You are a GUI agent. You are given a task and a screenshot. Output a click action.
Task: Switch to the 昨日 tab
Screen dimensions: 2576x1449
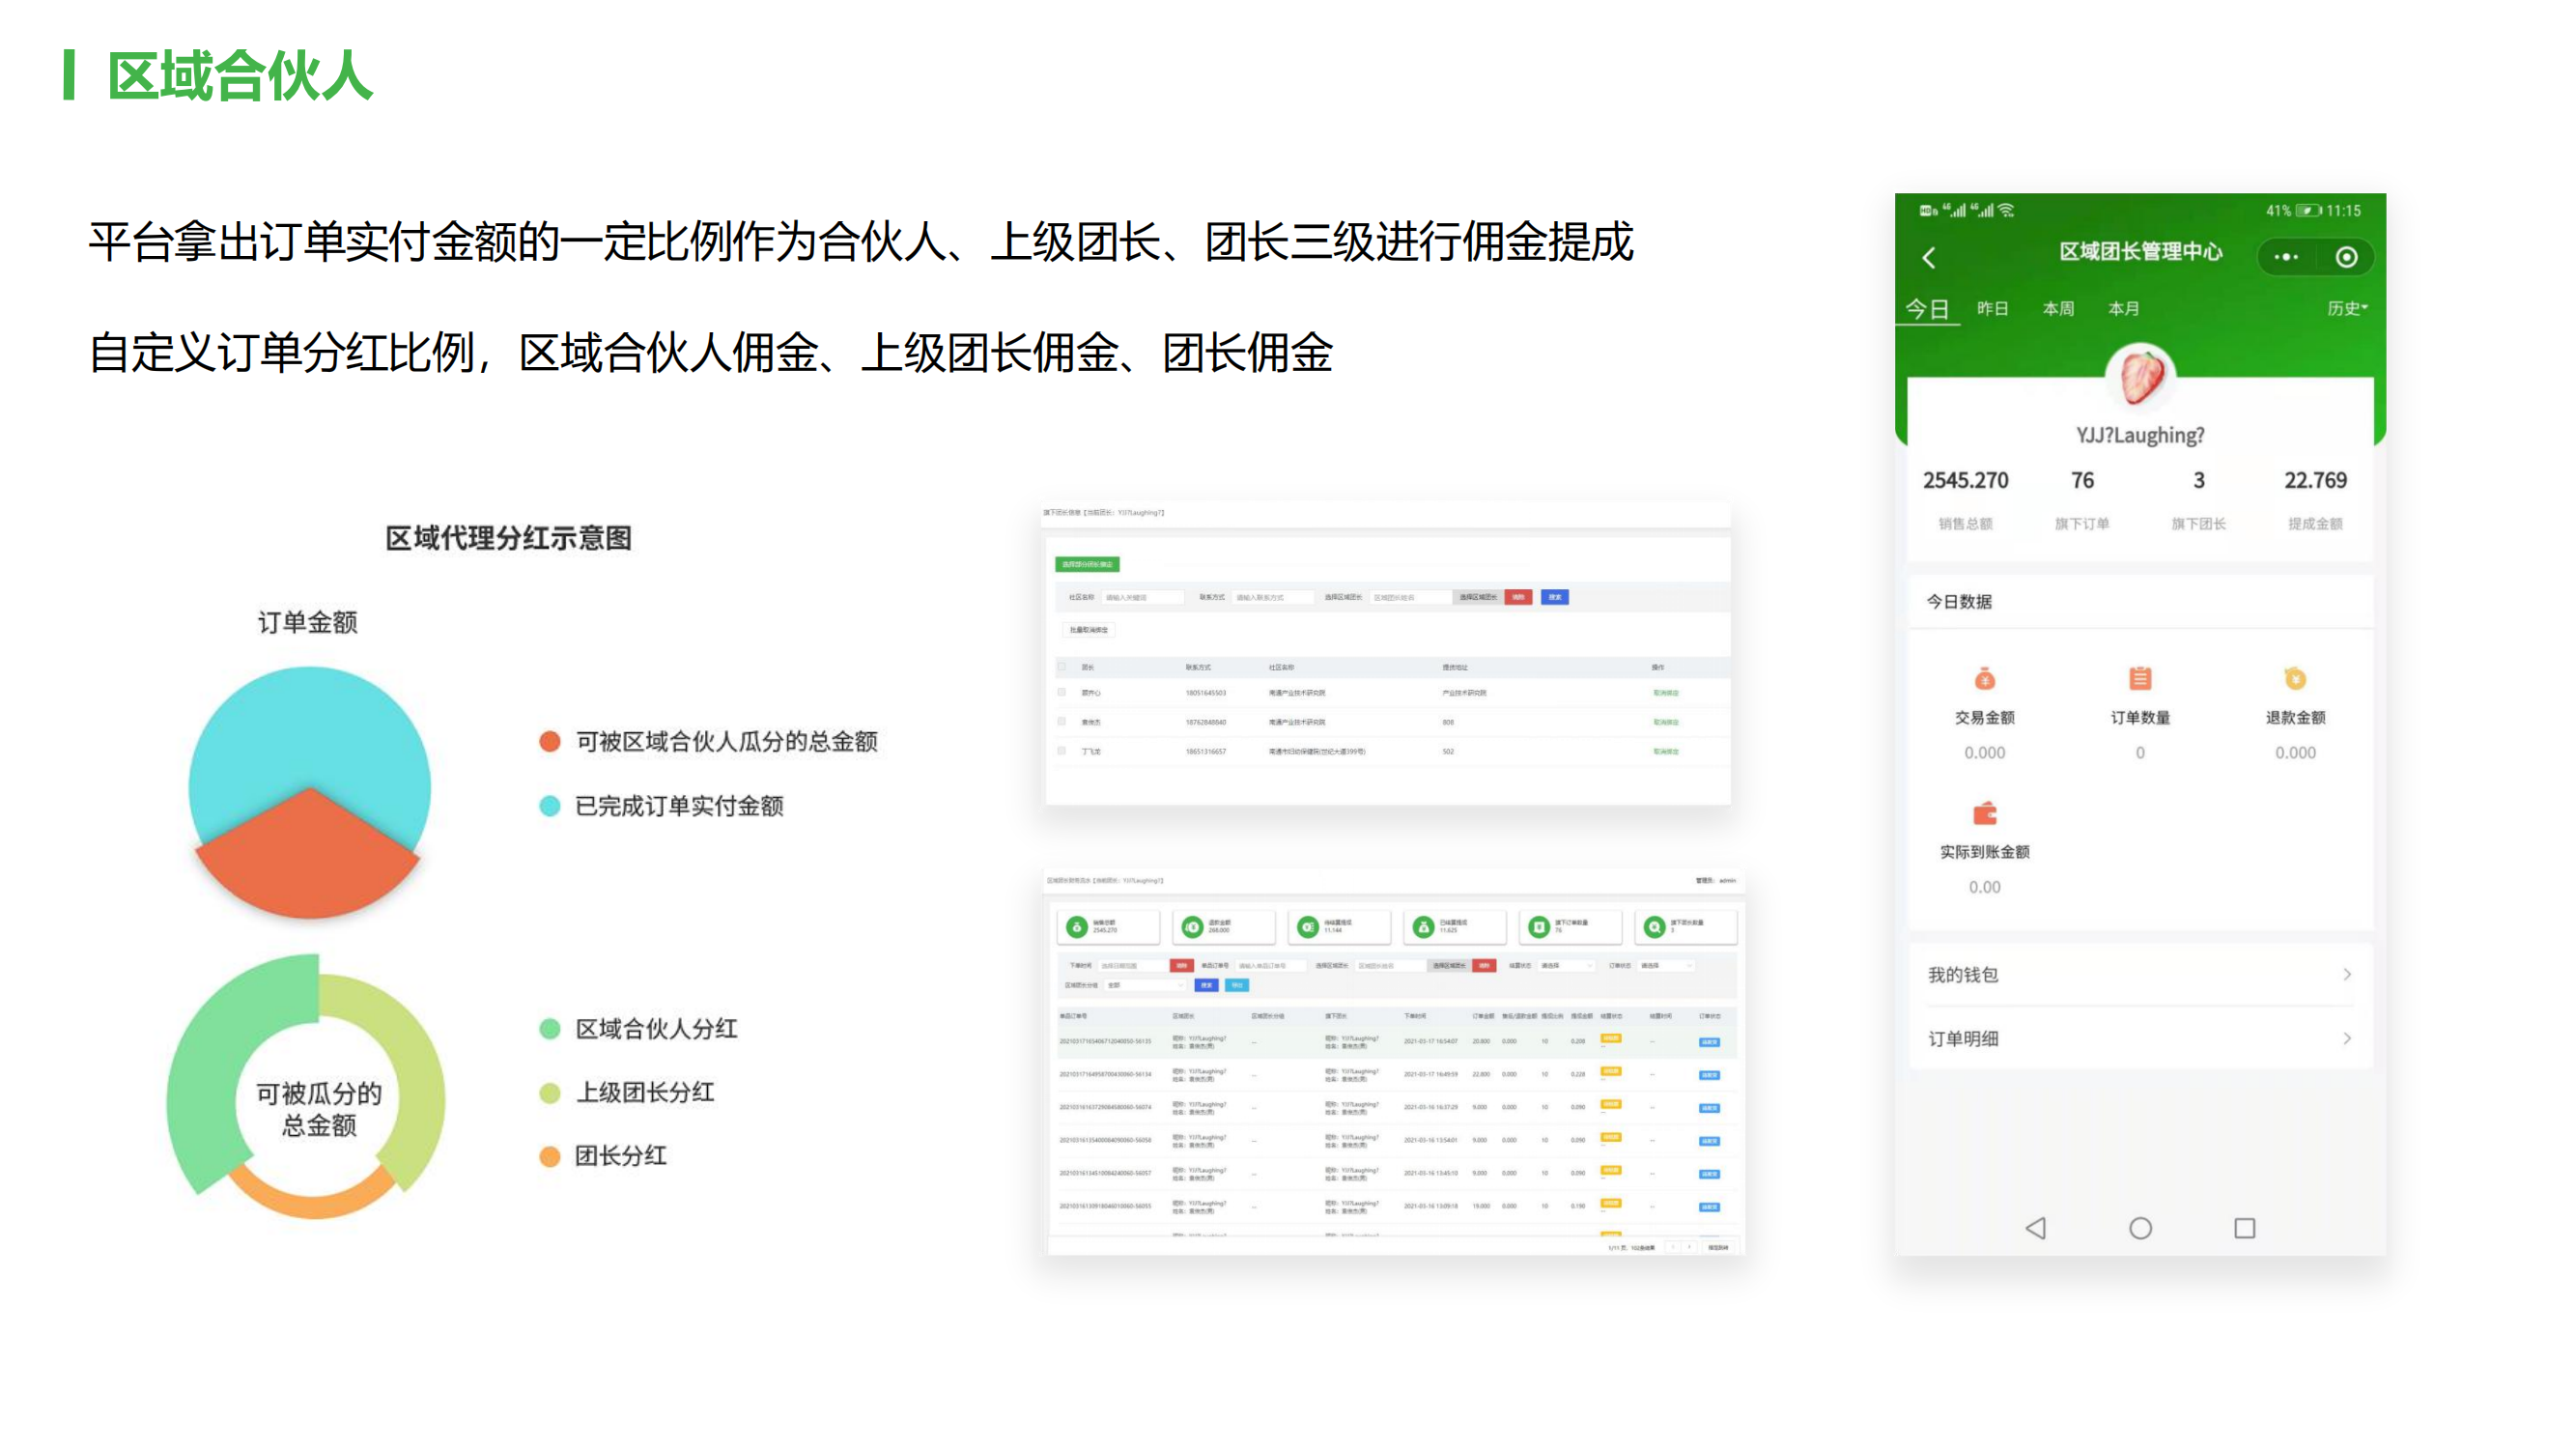pyautogui.click(x=1992, y=308)
